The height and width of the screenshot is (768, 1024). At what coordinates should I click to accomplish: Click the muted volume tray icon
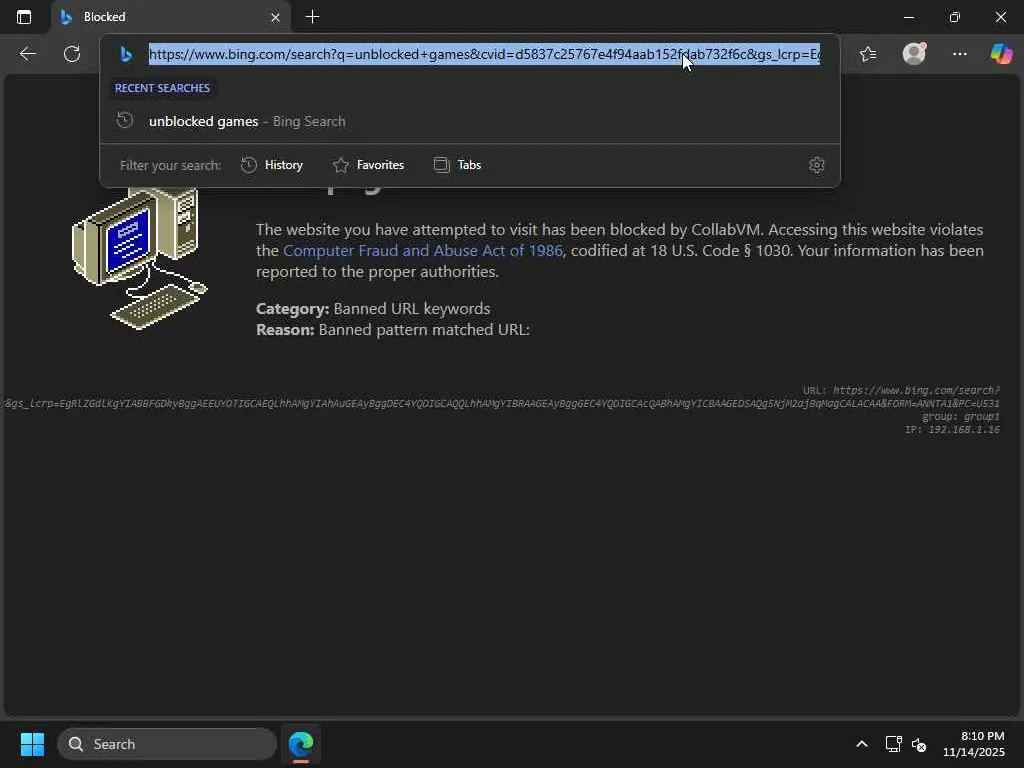point(920,744)
